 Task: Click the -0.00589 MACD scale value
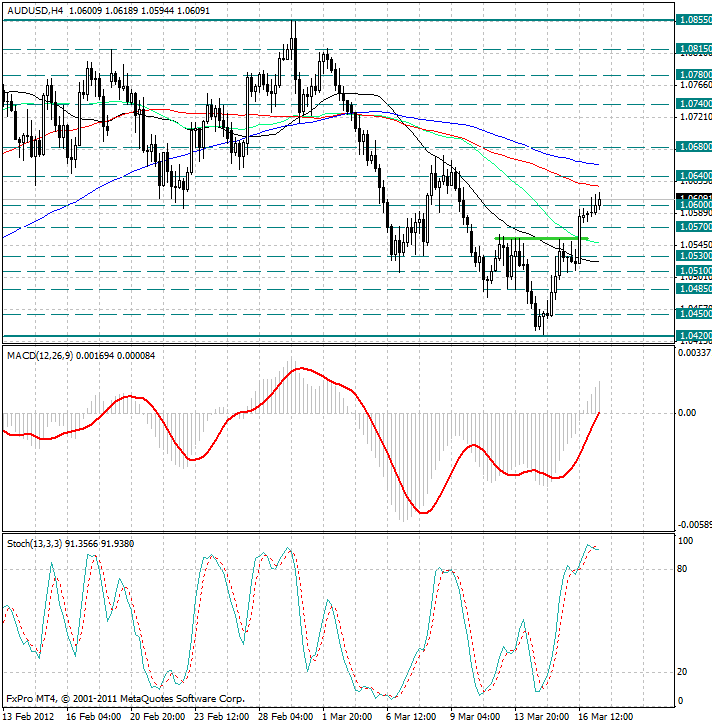tap(694, 525)
